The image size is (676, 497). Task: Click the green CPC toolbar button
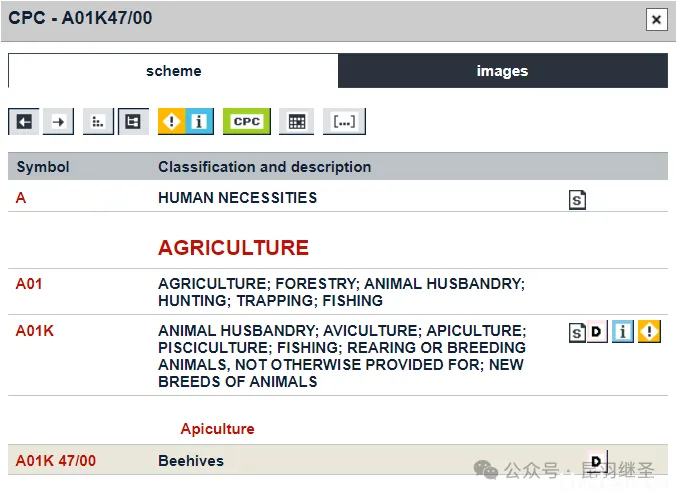[246, 122]
